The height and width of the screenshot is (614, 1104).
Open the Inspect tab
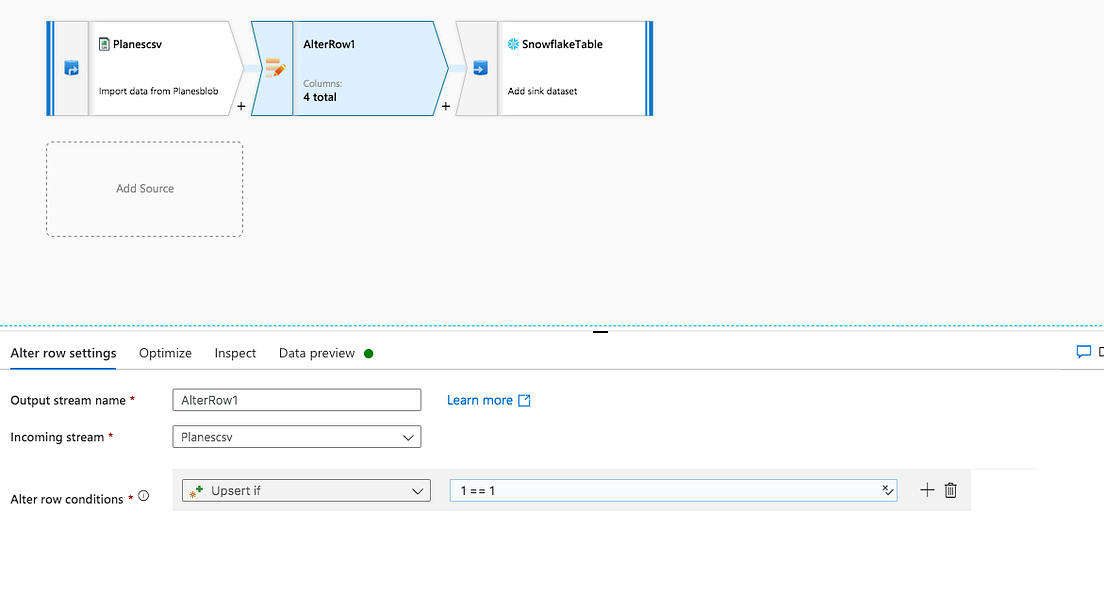tap(234, 353)
